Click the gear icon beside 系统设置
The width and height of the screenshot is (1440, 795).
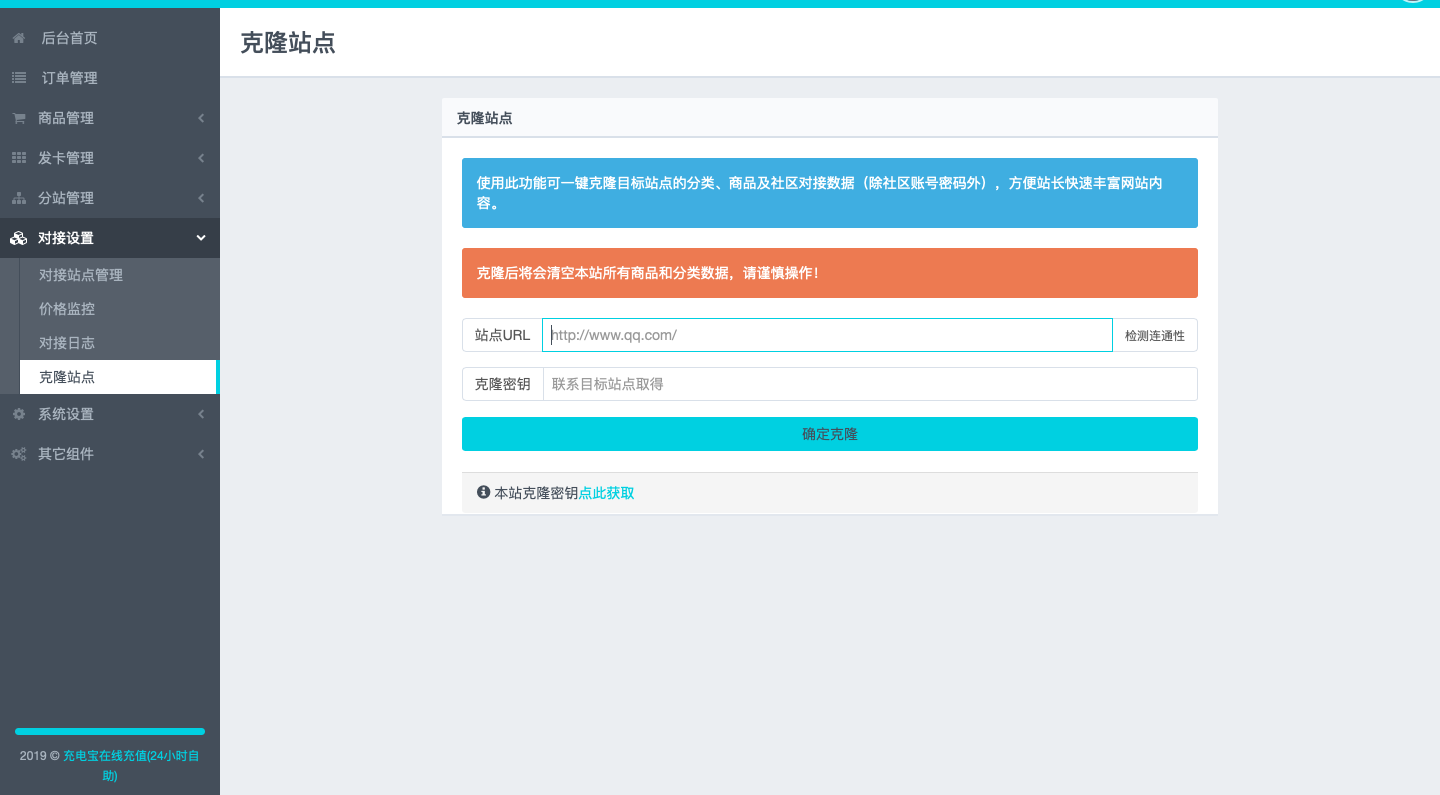pyautogui.click(x=19, y=414)
